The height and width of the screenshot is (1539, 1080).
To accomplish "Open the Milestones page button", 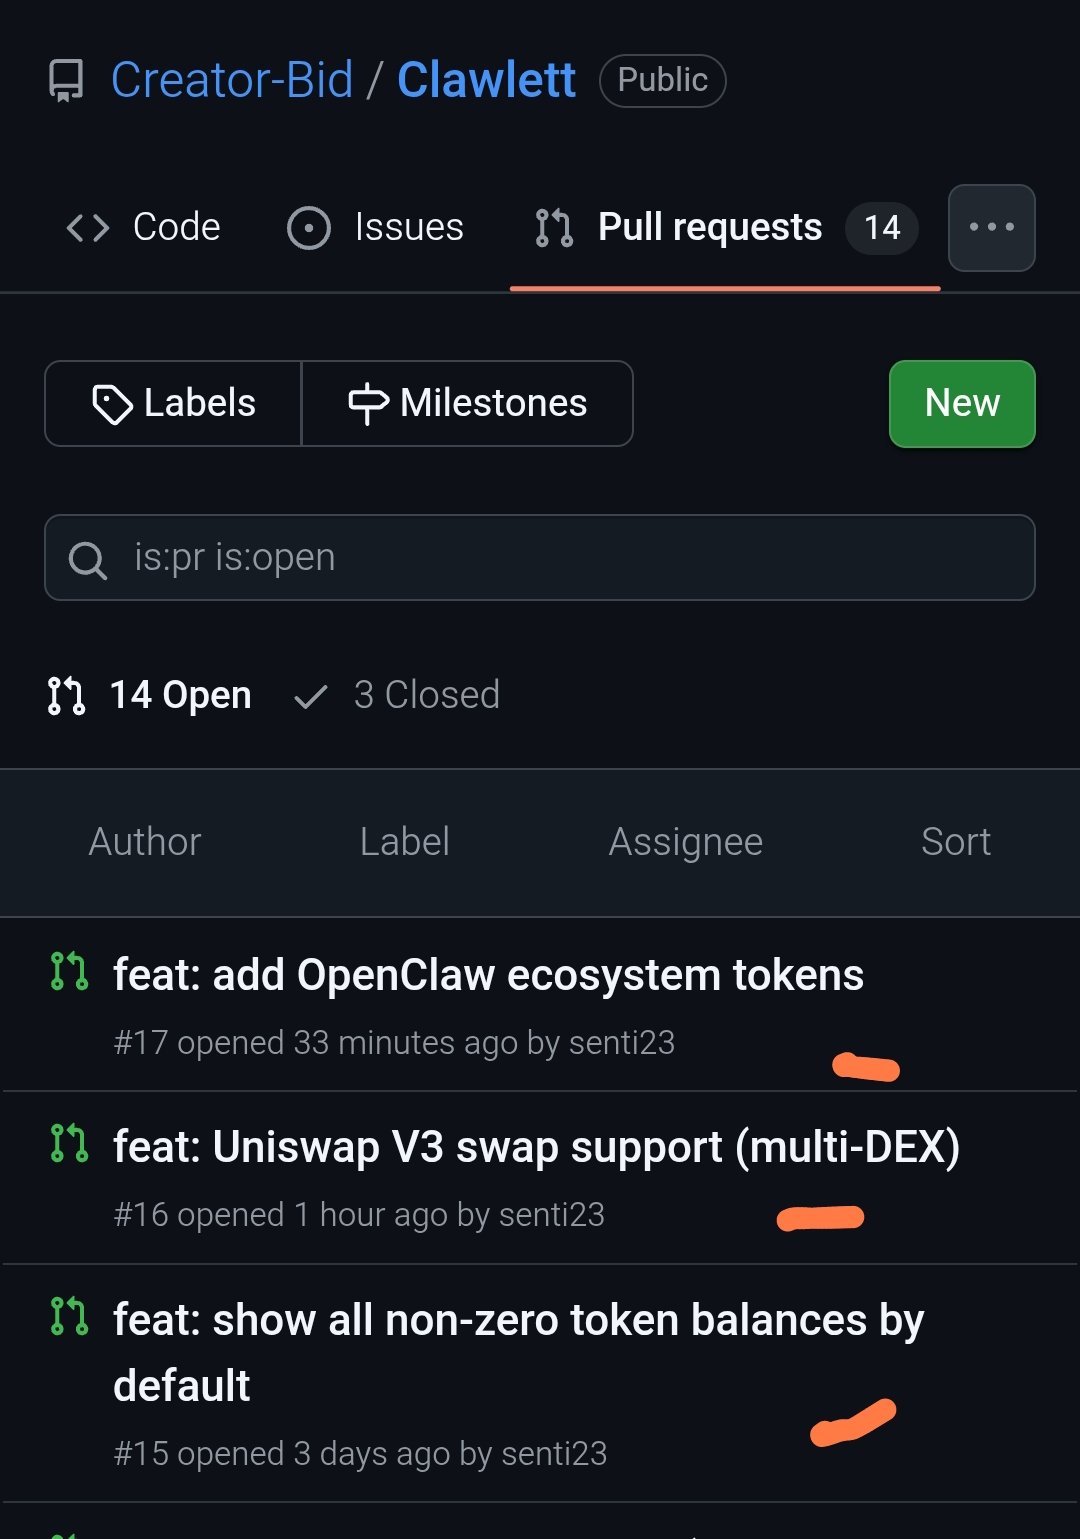I will click(467, 403).
